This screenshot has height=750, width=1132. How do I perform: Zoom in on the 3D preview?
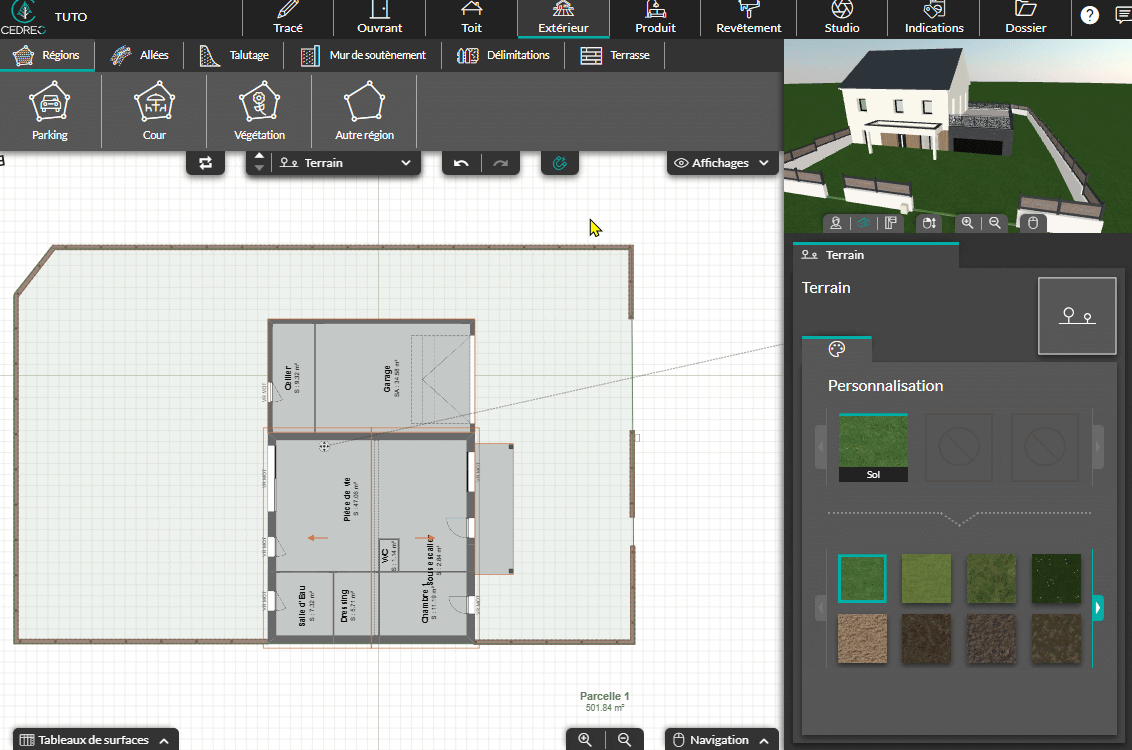click(x=967, y=223)
